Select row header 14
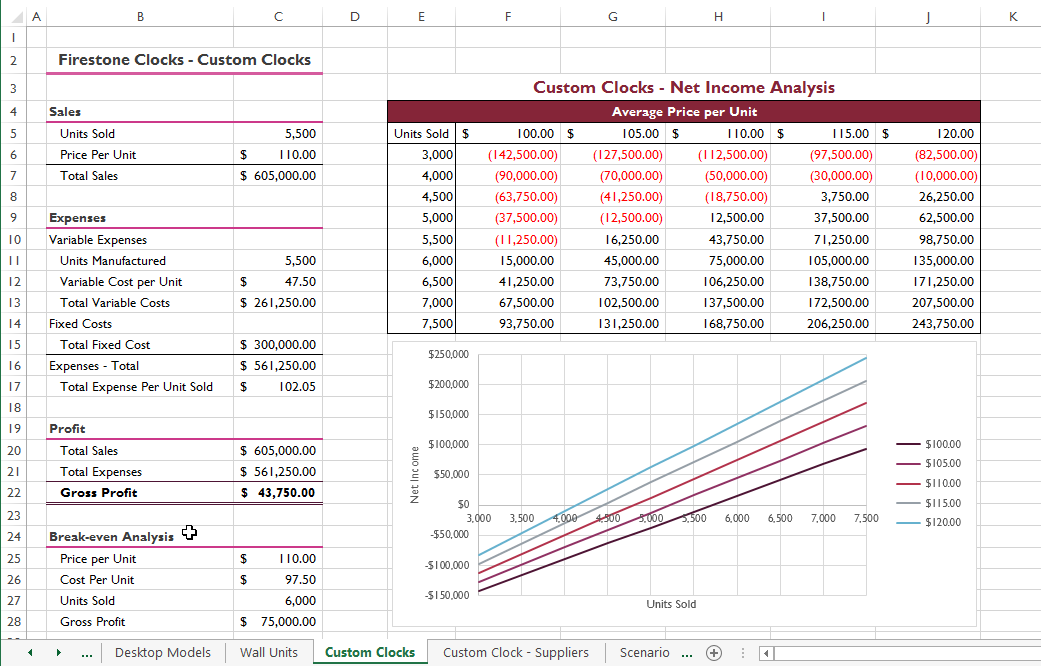 tap(14, 324)
